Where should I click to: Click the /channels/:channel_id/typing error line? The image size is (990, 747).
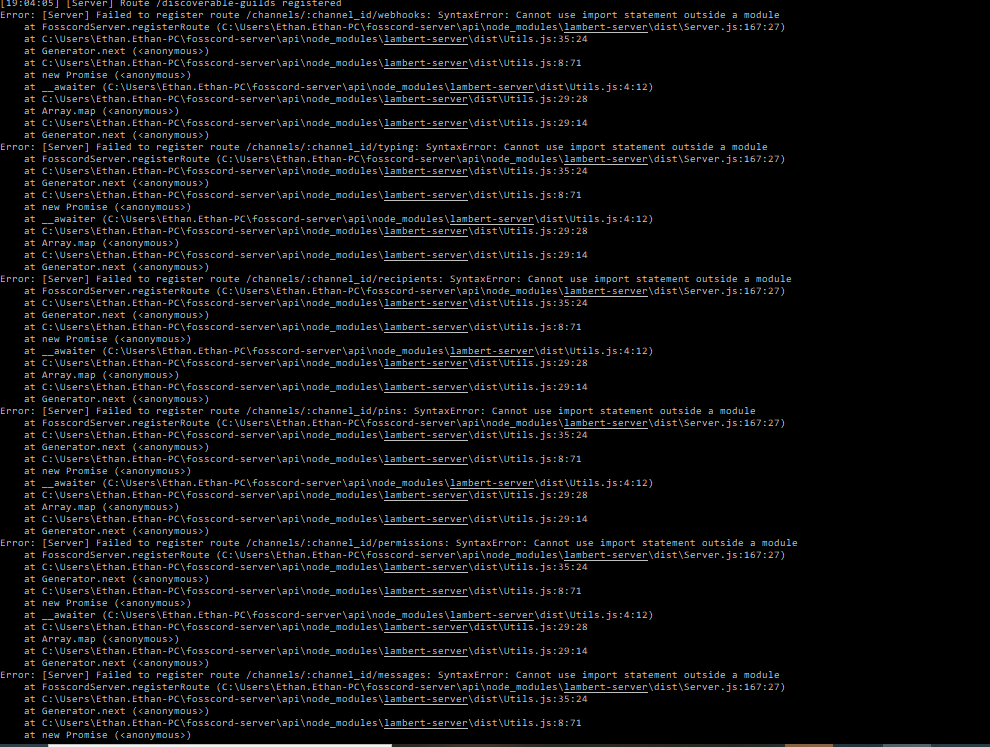point(384,147)
